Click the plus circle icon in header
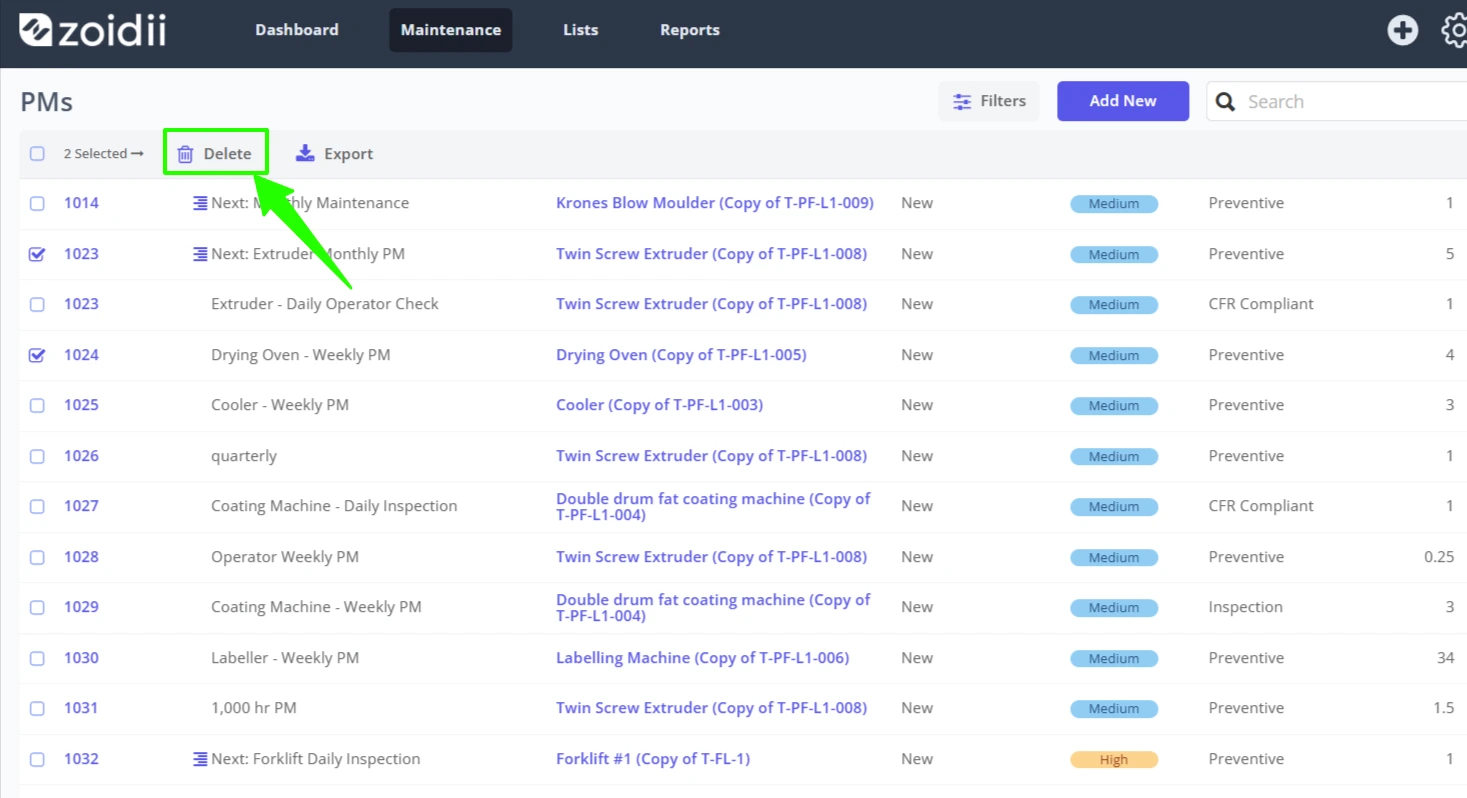Screen dimensions: 1467x798 (1402, 30)
